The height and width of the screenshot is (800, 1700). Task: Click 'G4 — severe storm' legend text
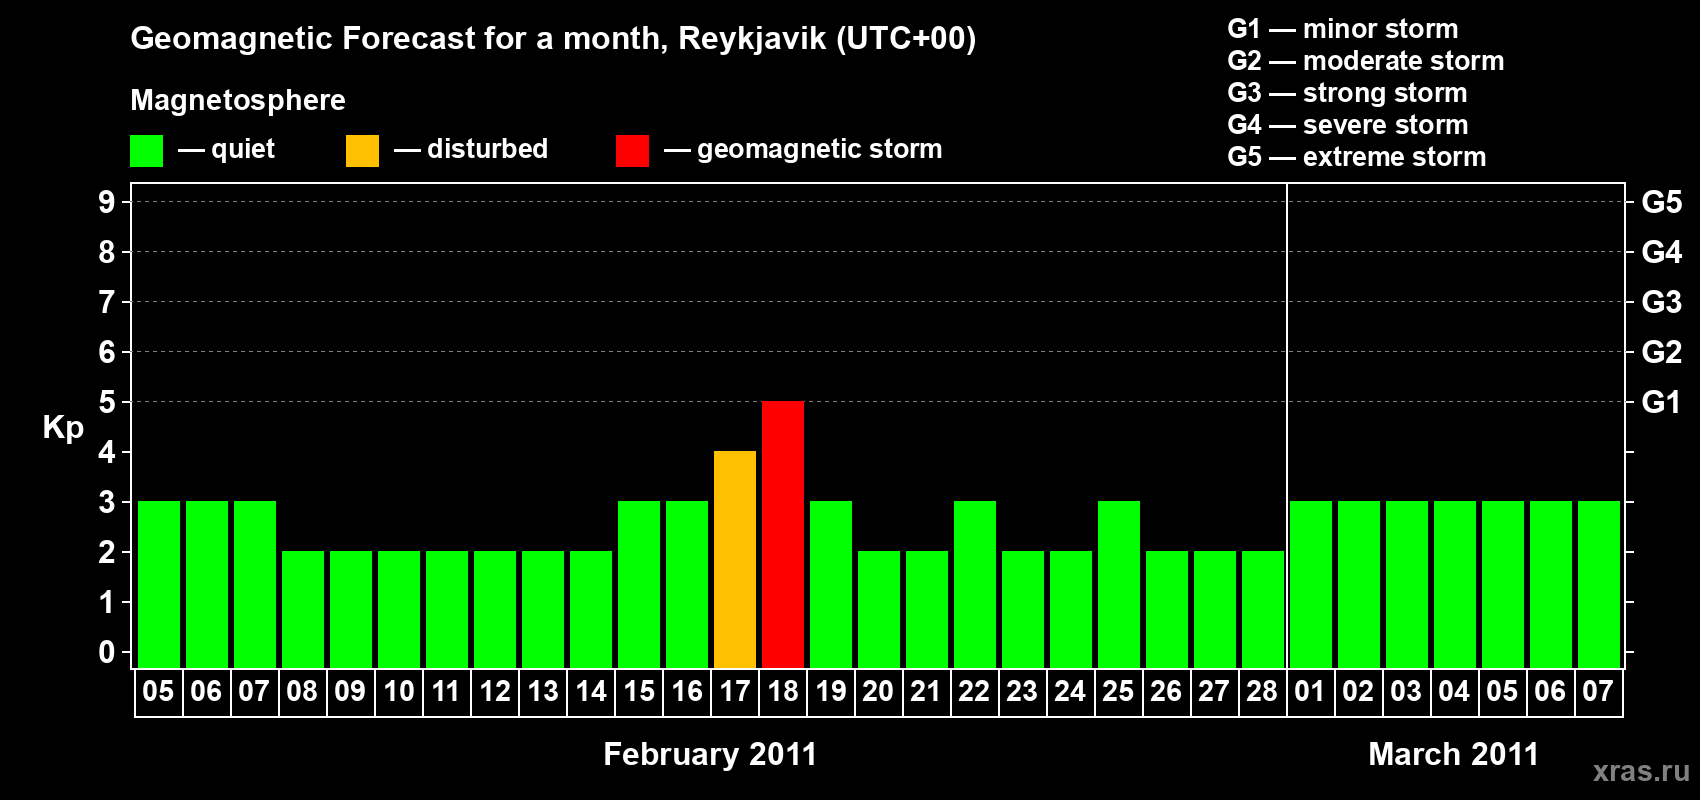click(1348, 125)
